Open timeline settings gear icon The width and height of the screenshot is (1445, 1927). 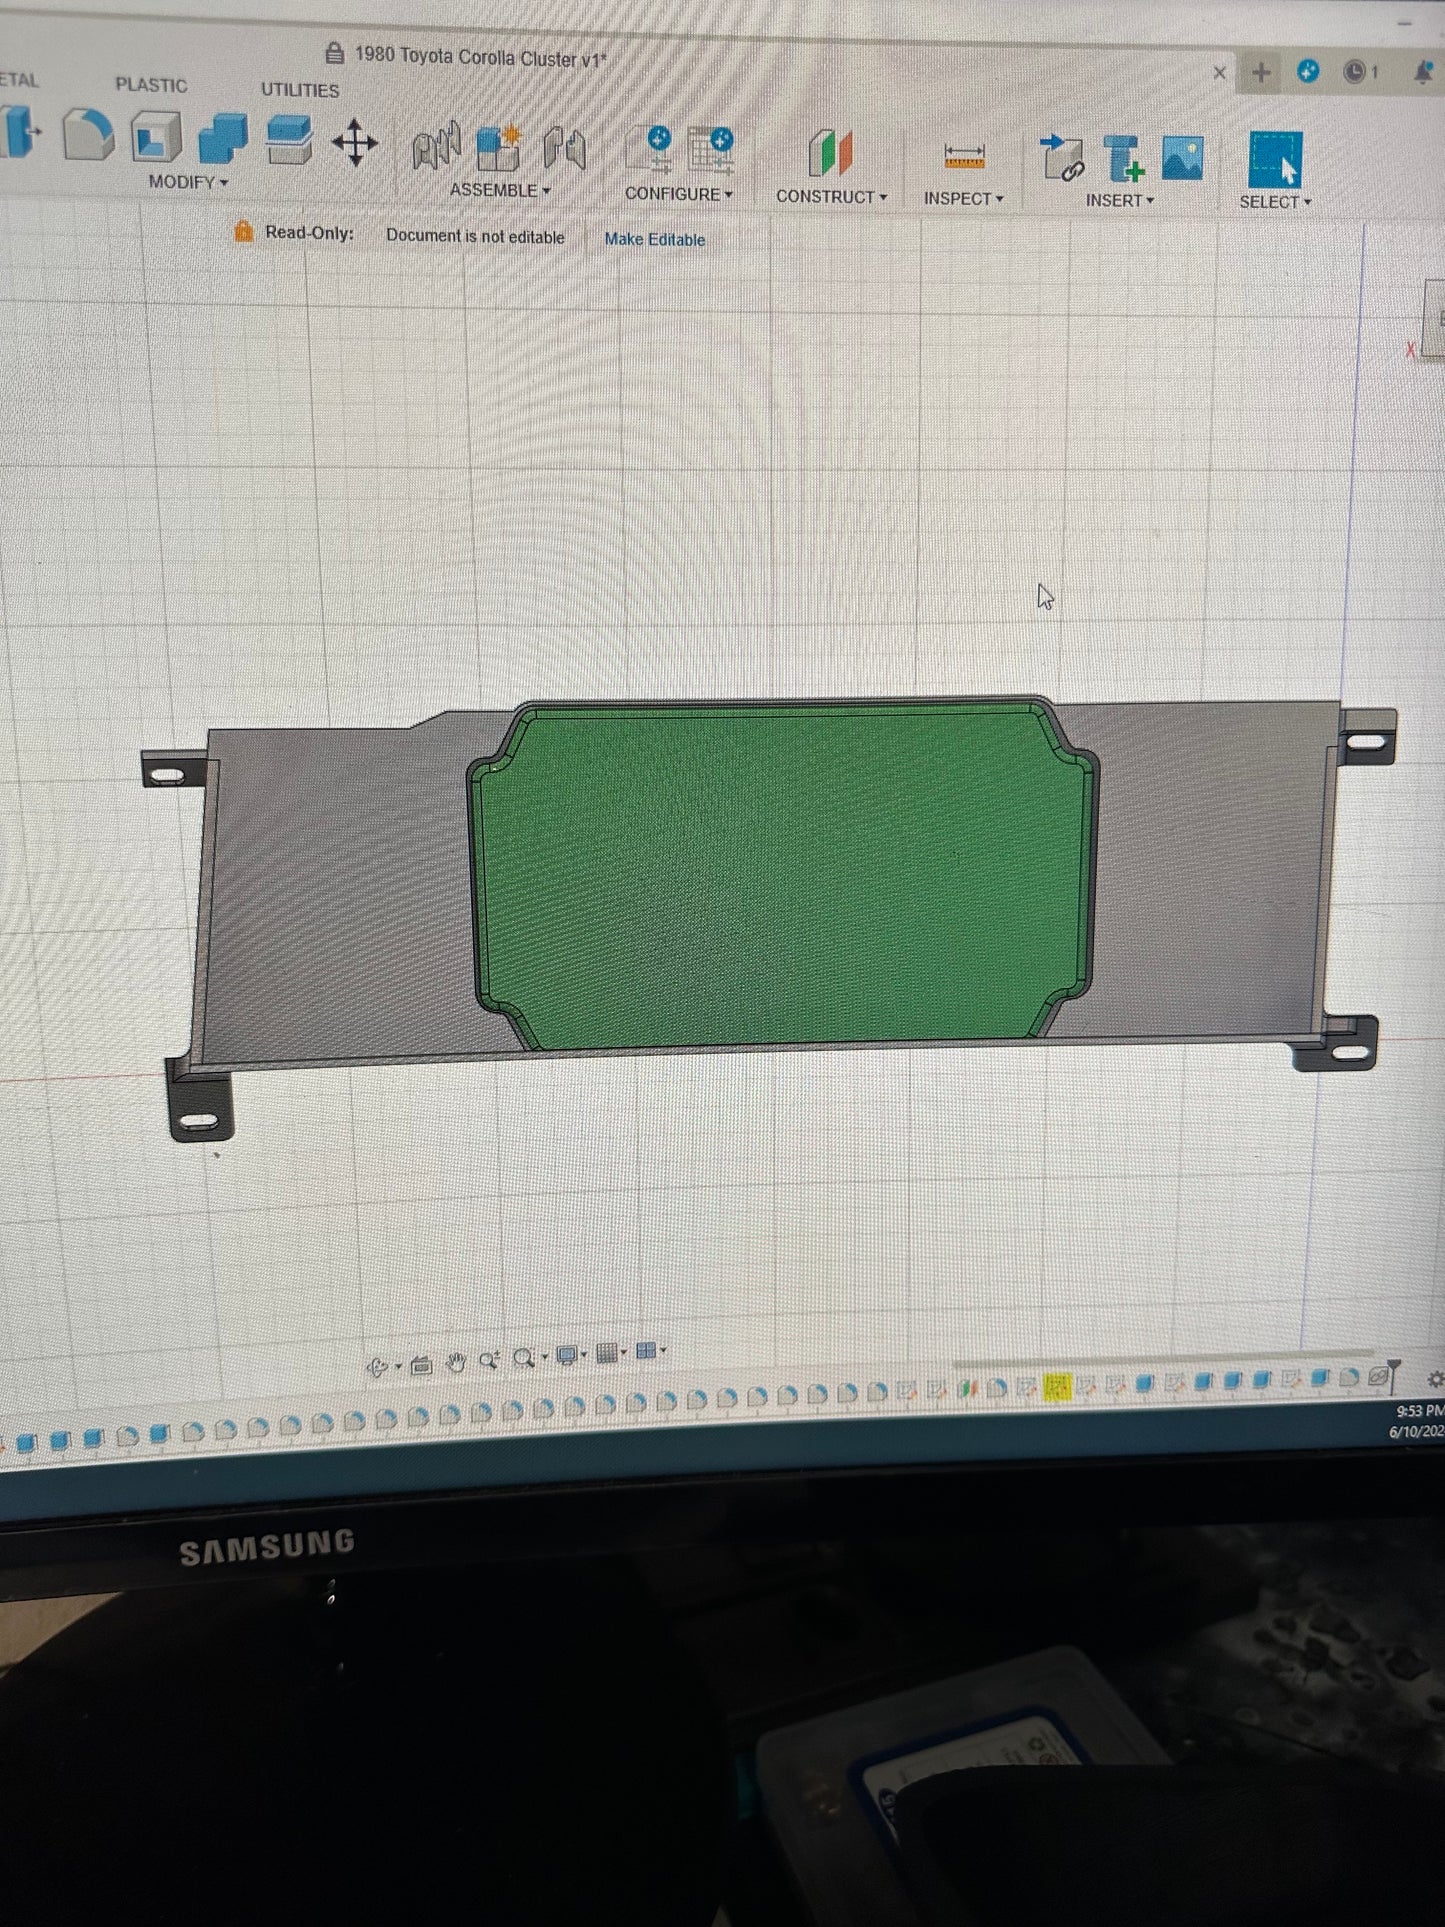point(1435,1380)
